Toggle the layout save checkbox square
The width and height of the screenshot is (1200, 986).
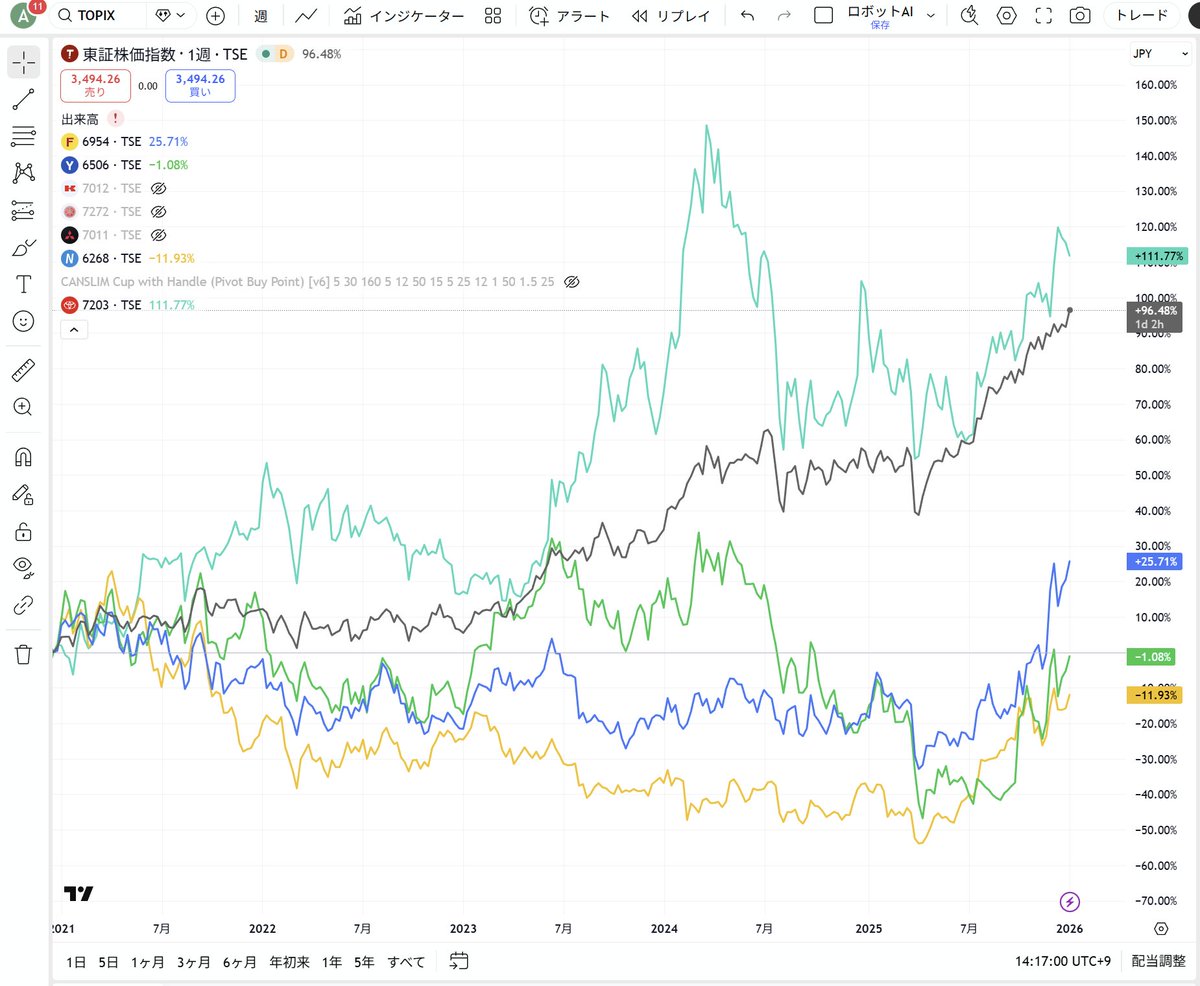click(x=823, y=16)
